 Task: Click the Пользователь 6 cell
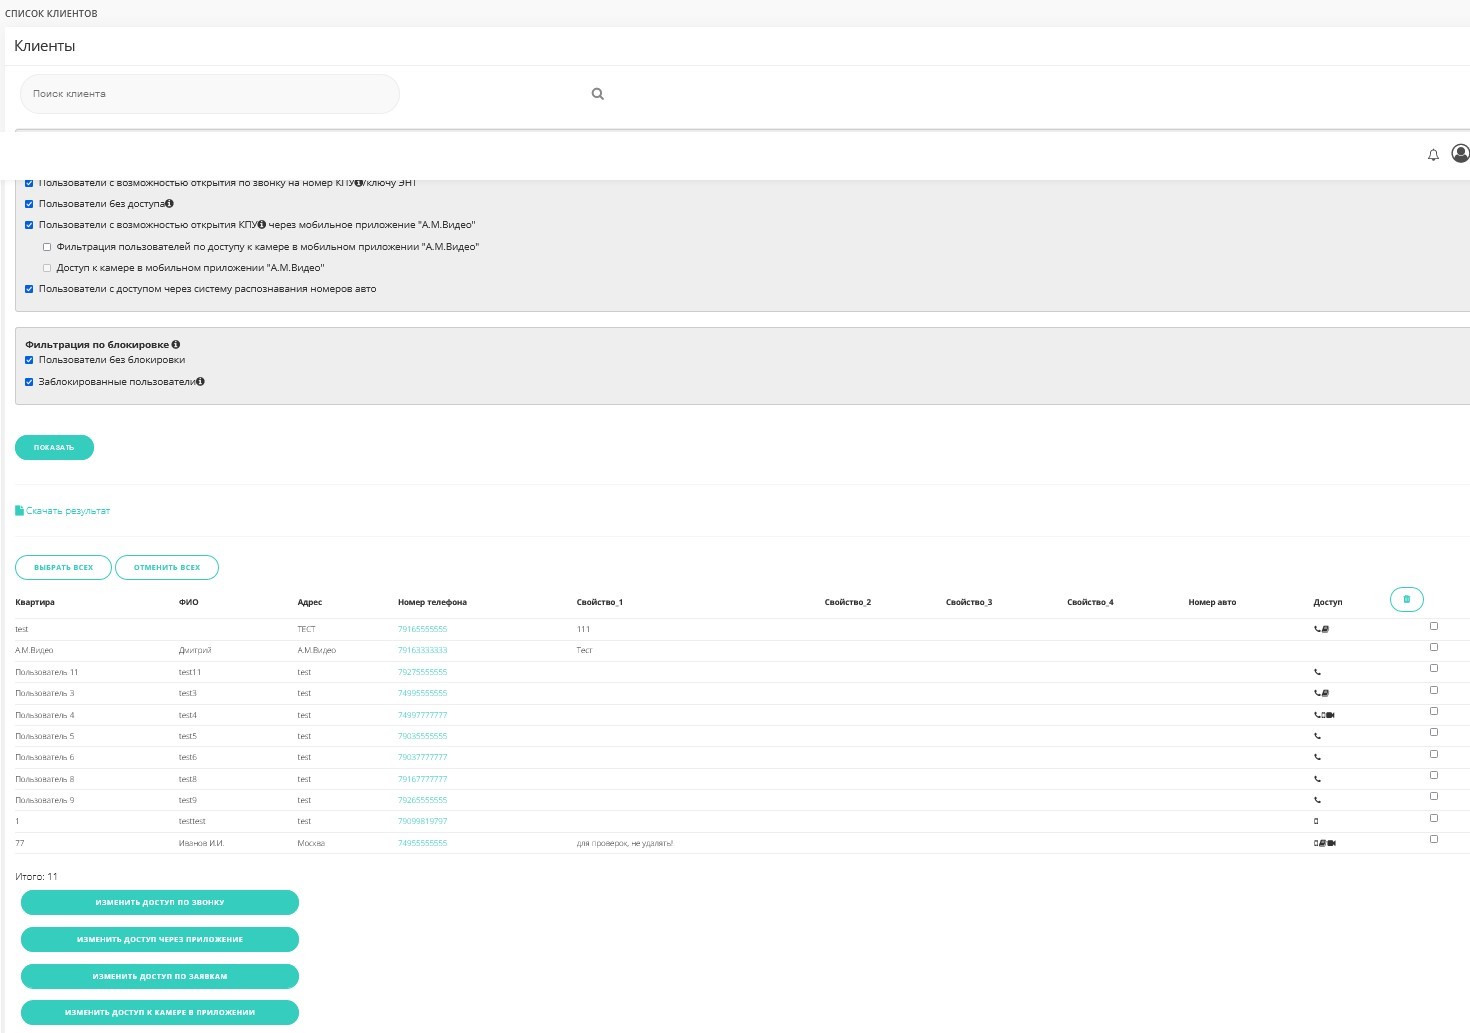[x=45, y=757]
